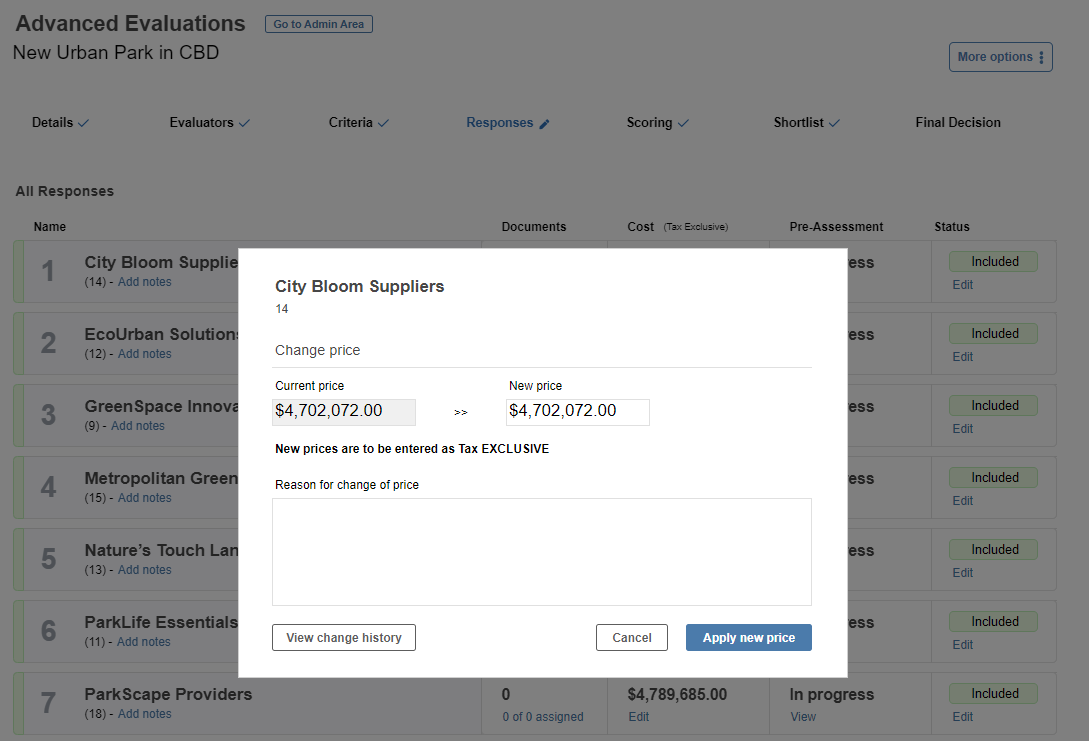
Task: View ParkScape Providers pre-assessment
Action: coord(803,717)
